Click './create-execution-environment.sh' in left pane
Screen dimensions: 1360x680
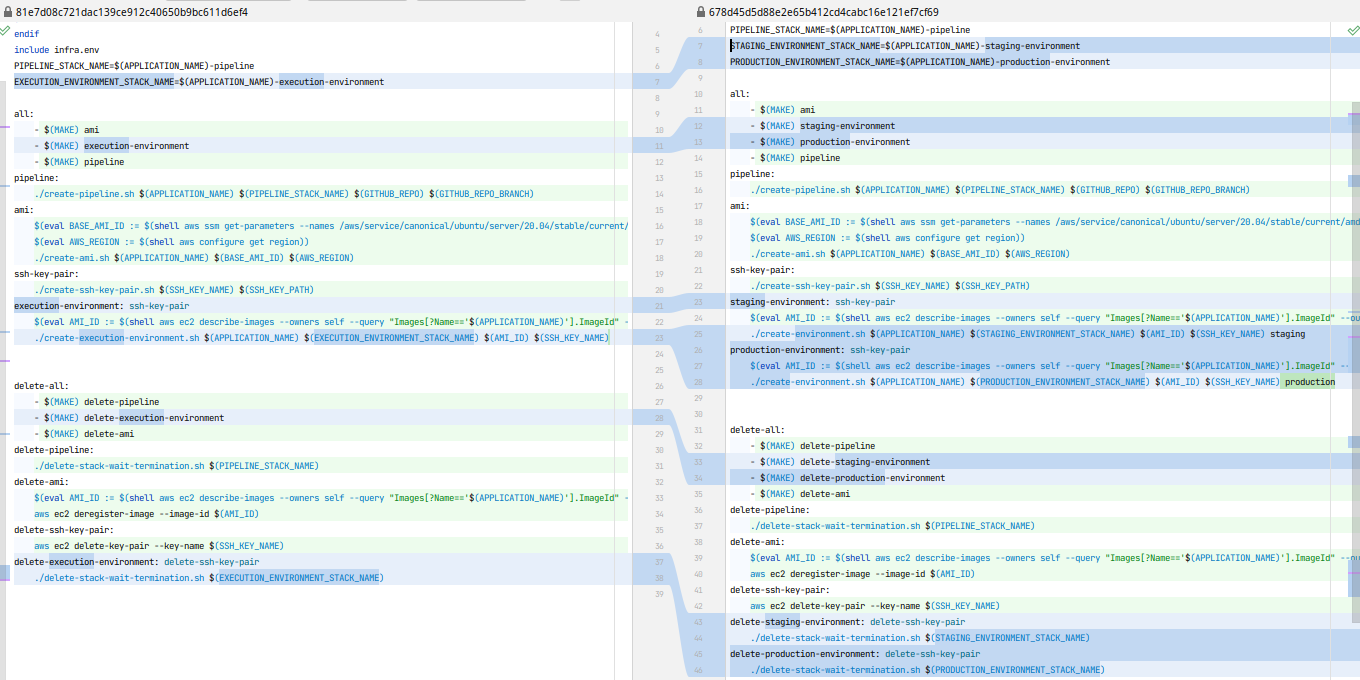[x=117, y=338]
